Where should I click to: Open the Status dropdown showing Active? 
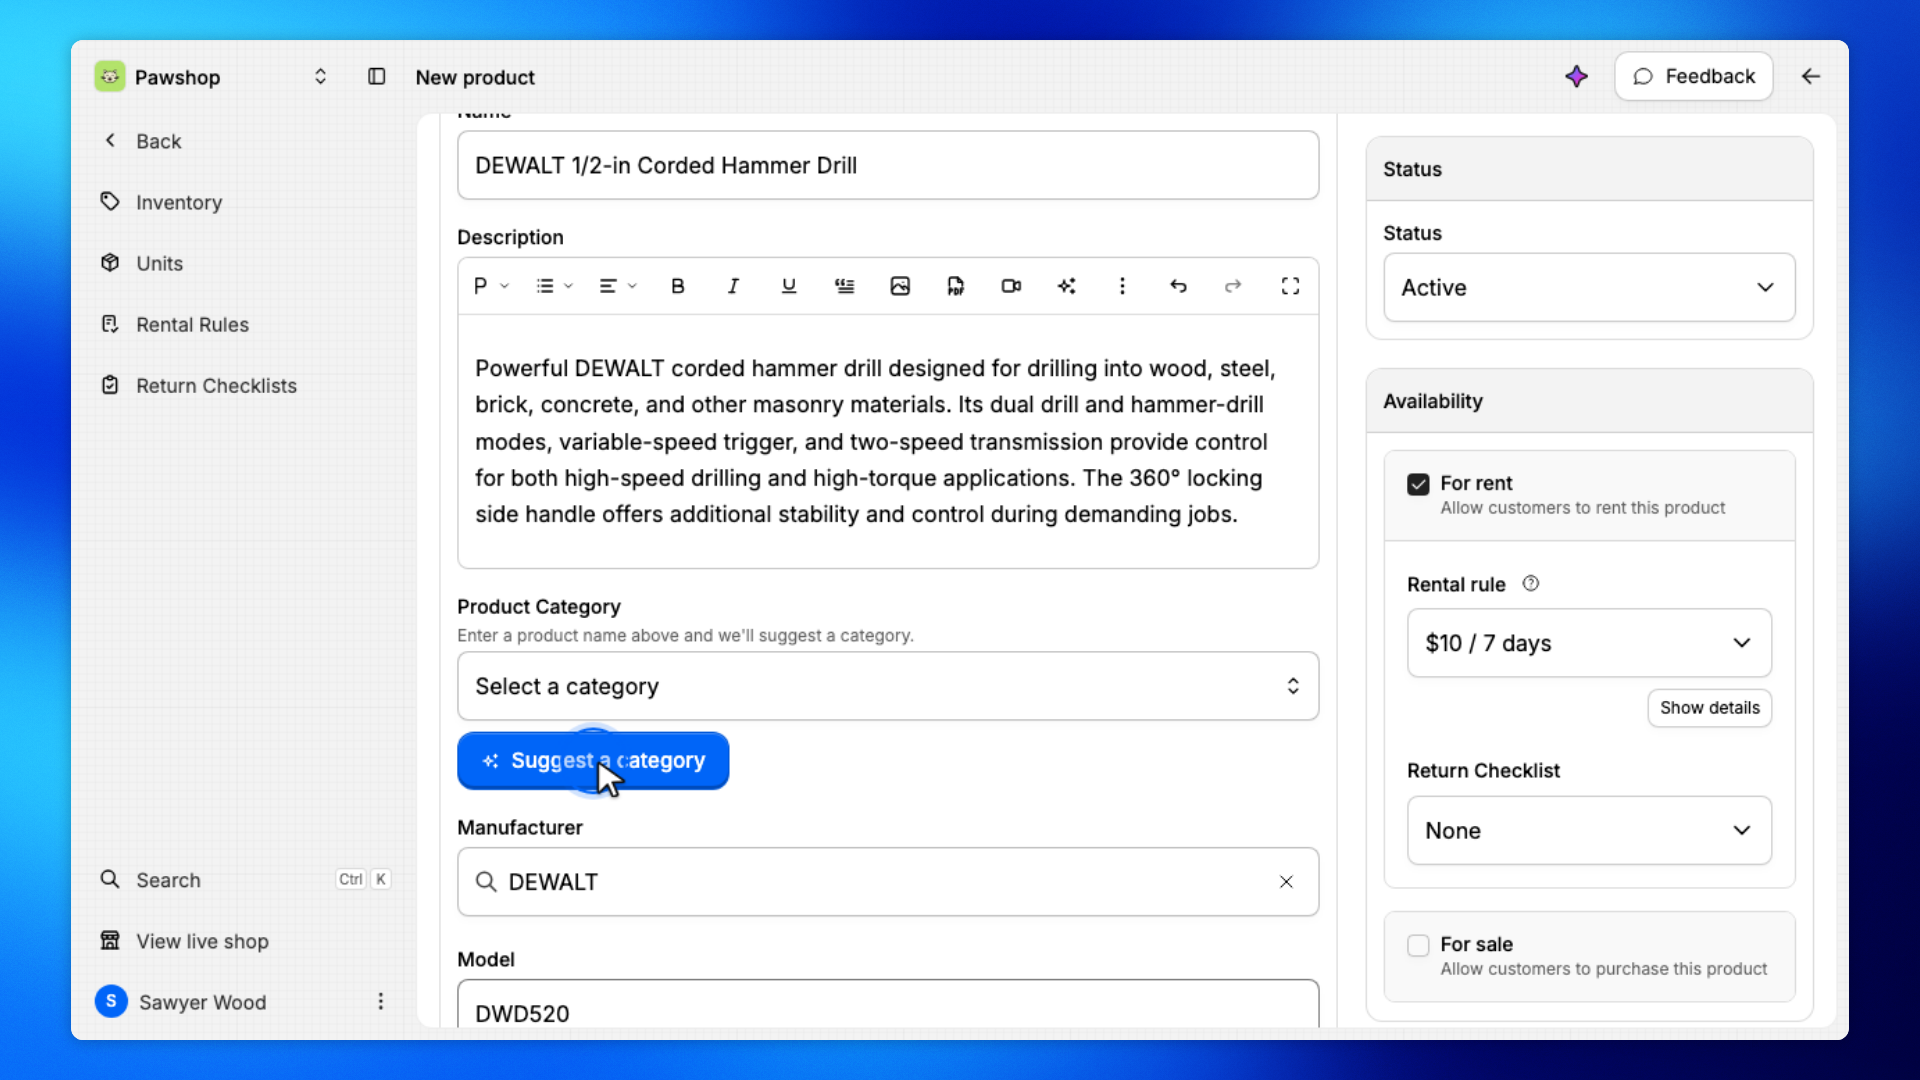1589,288
